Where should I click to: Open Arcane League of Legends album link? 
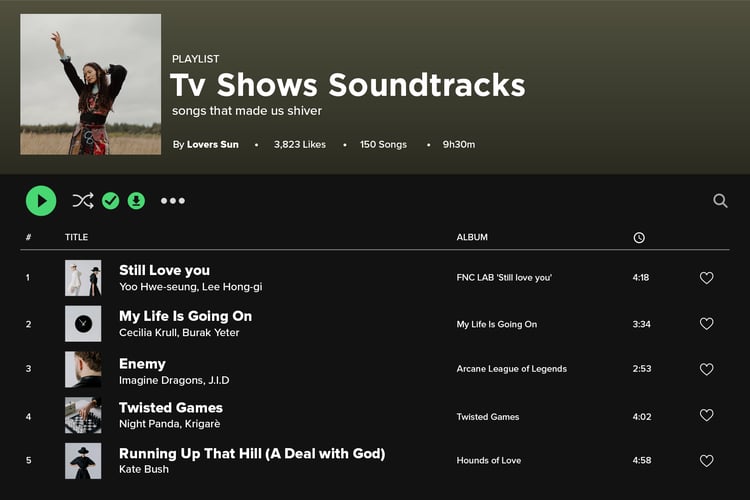(511, 369)
